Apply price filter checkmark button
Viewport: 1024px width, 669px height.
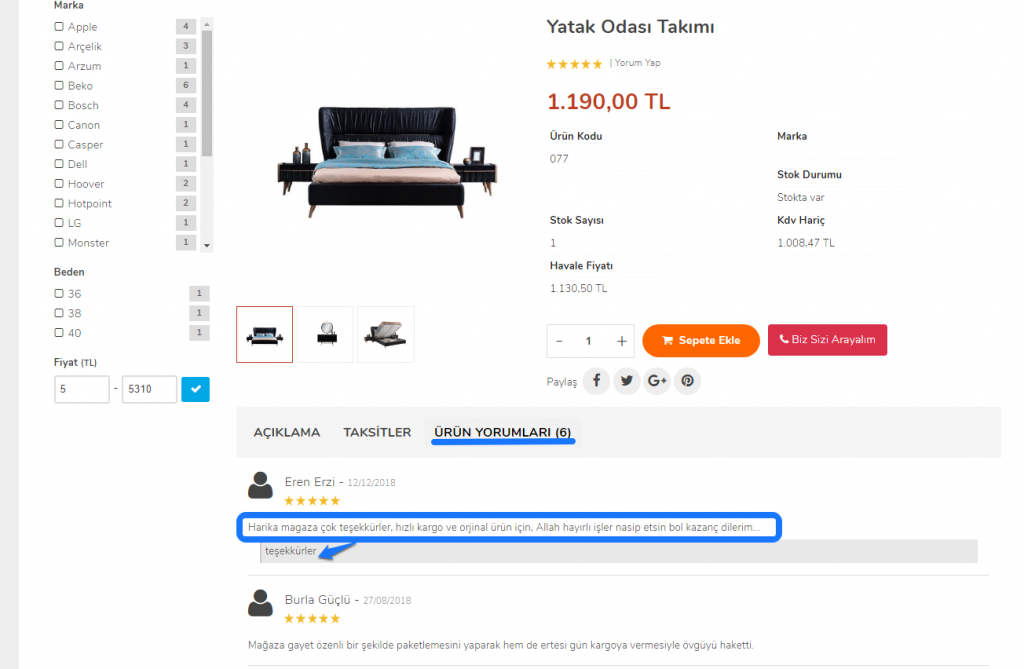[x=195, y=389]
